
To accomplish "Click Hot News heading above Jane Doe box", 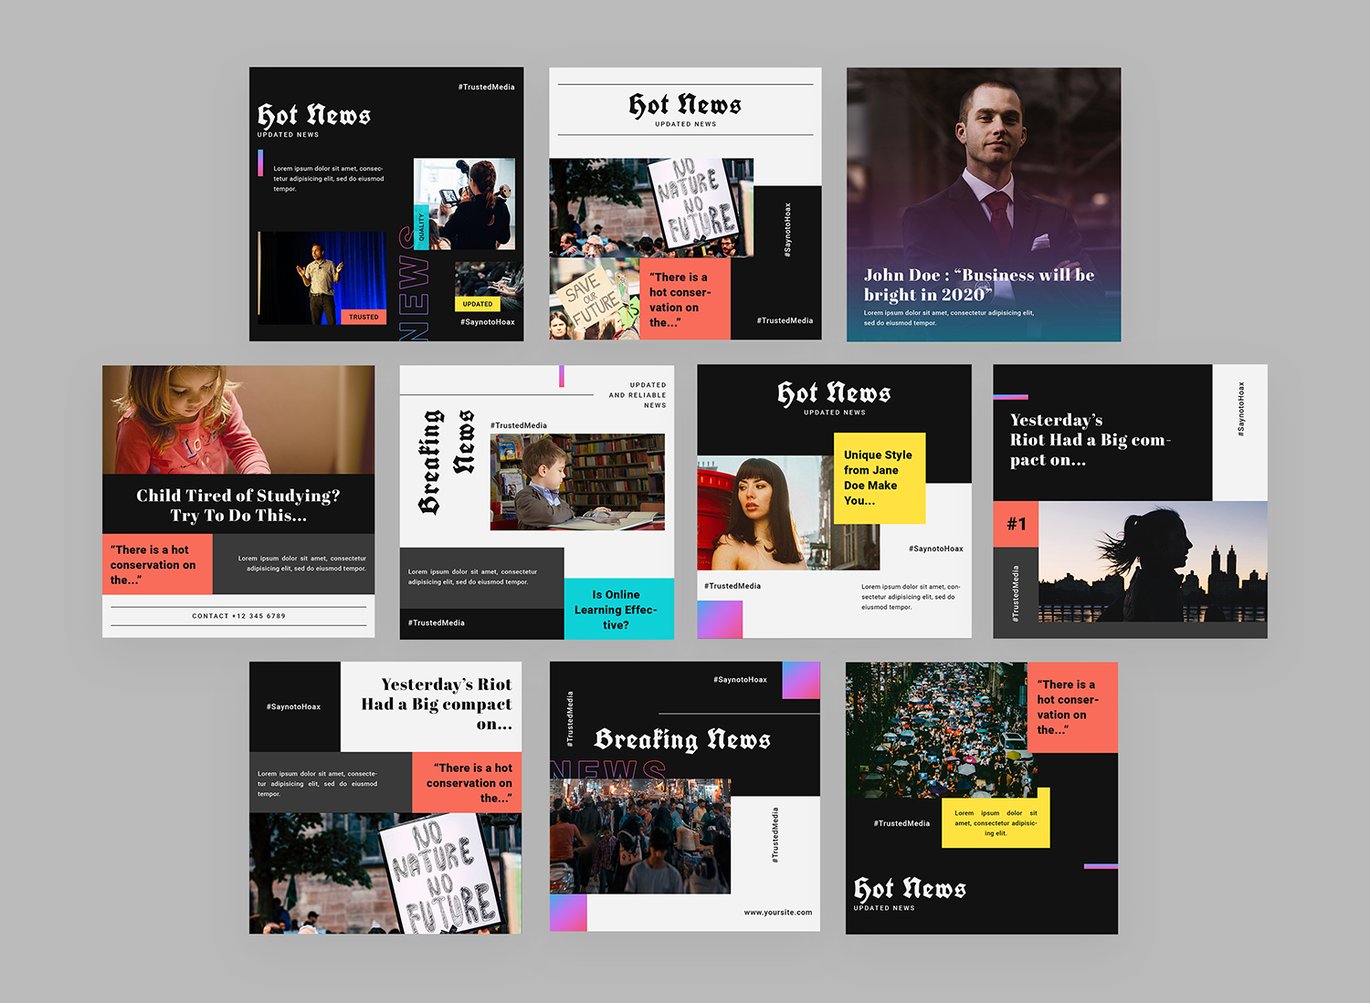I will pyautogui.click(x=834, y=392).
